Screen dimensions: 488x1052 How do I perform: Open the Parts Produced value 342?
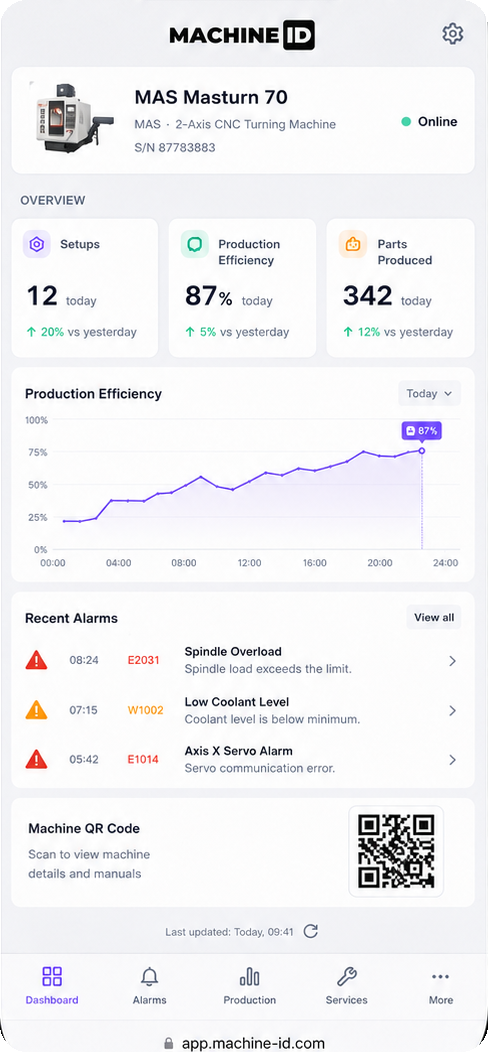(367, 296)
